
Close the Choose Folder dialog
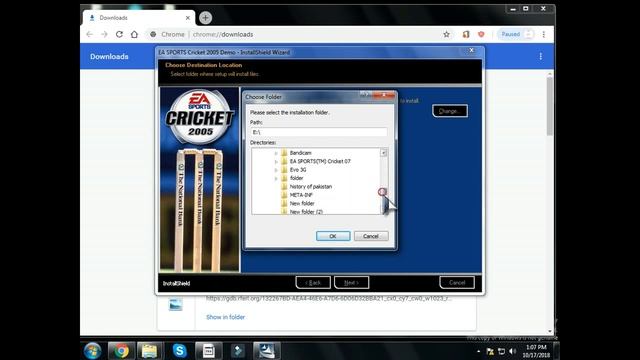(384, 95)
